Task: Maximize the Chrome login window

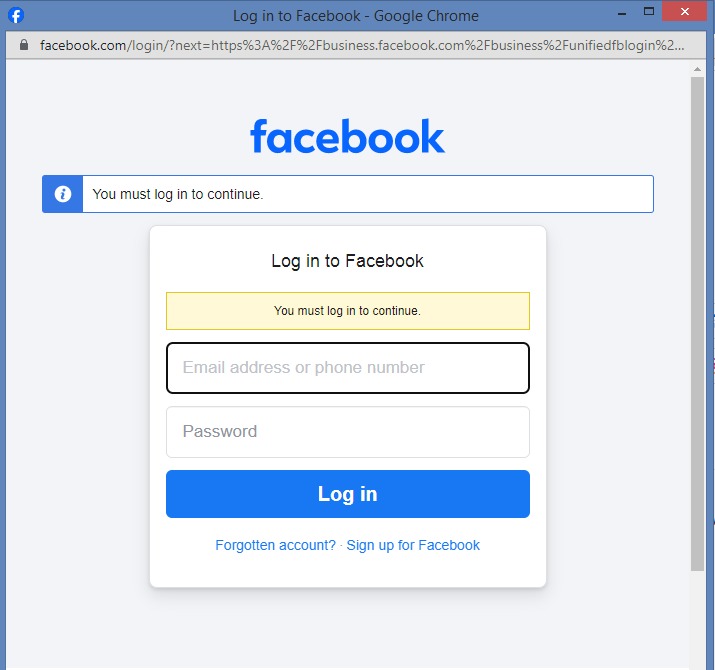Action: click(649, 11)
